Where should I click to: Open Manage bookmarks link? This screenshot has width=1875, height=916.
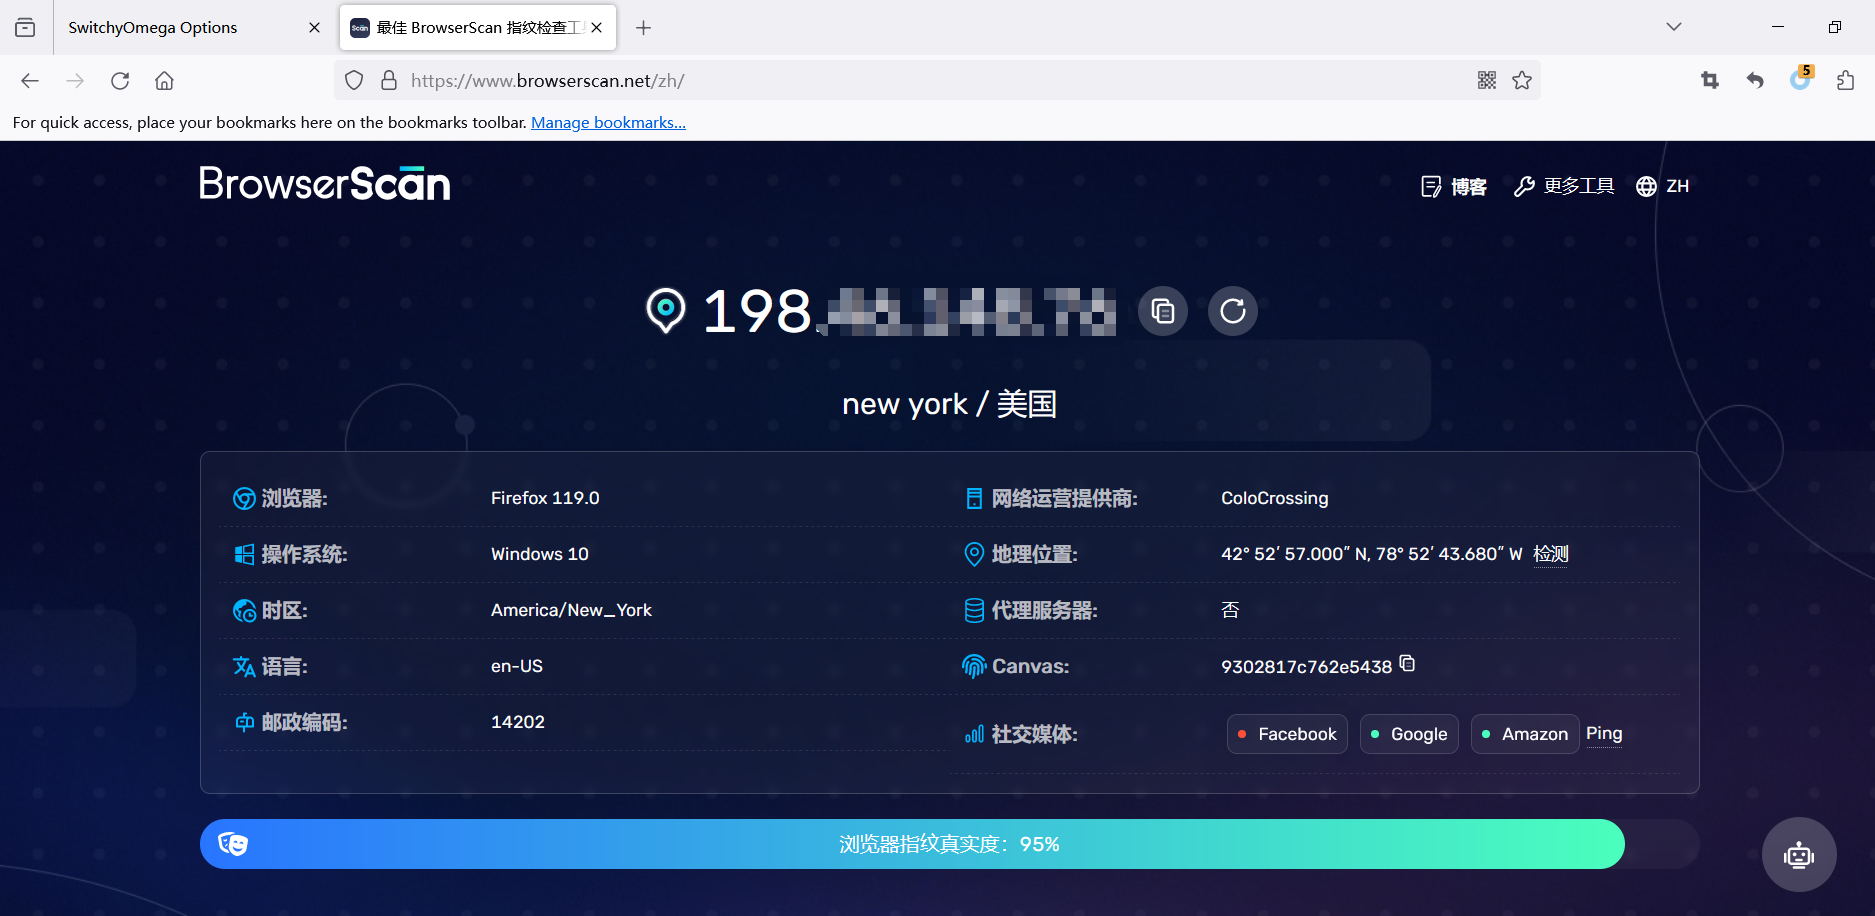(608, 122)
